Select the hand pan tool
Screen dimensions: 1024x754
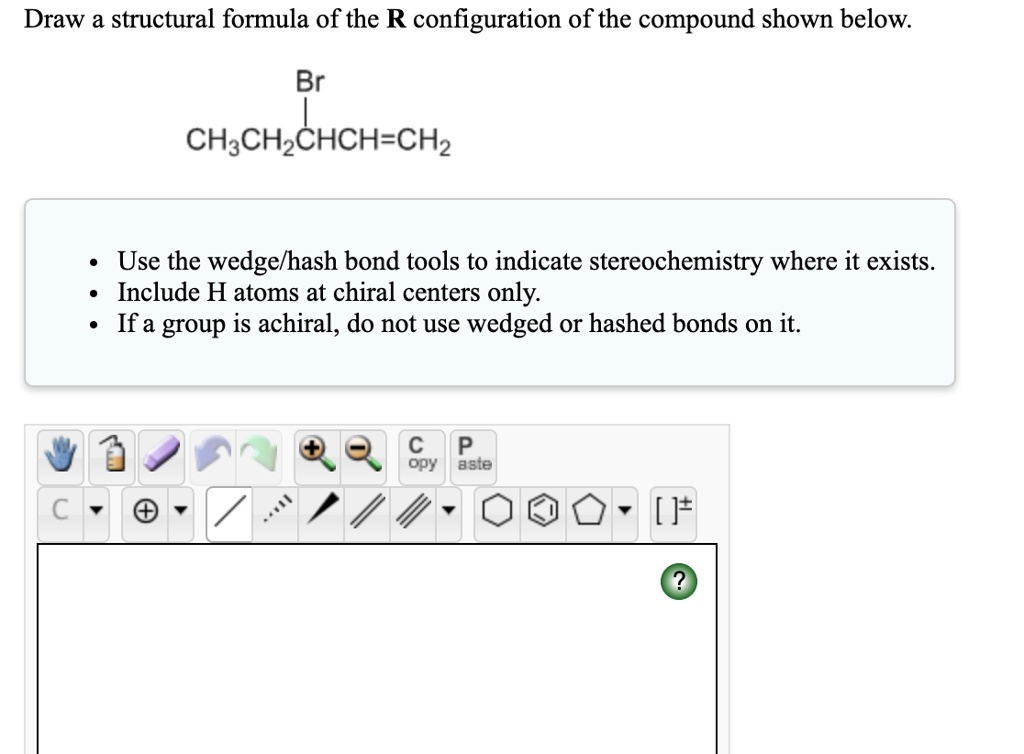tap(56, 456)
